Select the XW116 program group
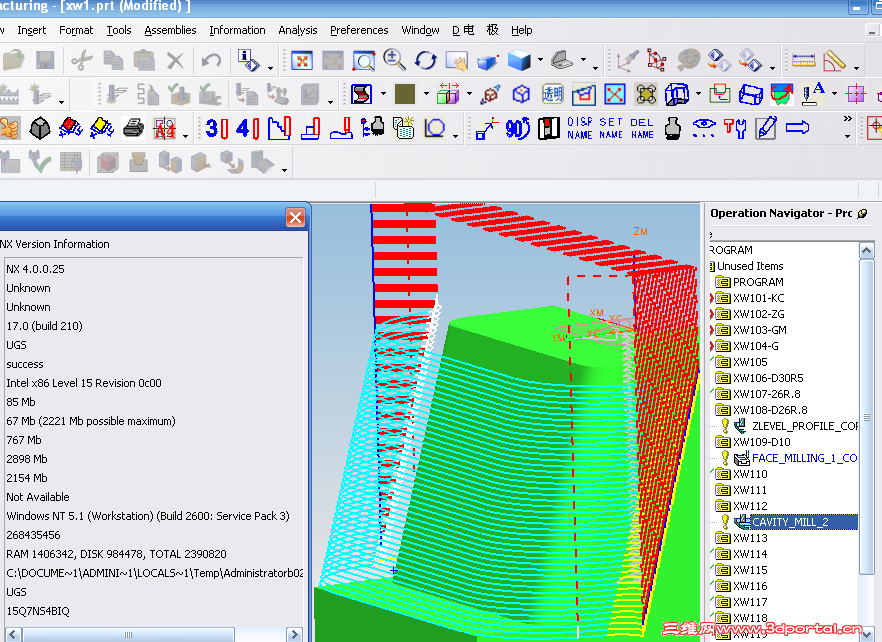Image resolution: width=882 pixels, height=642 pixels. pyautogui.click(x=750, y=586)
